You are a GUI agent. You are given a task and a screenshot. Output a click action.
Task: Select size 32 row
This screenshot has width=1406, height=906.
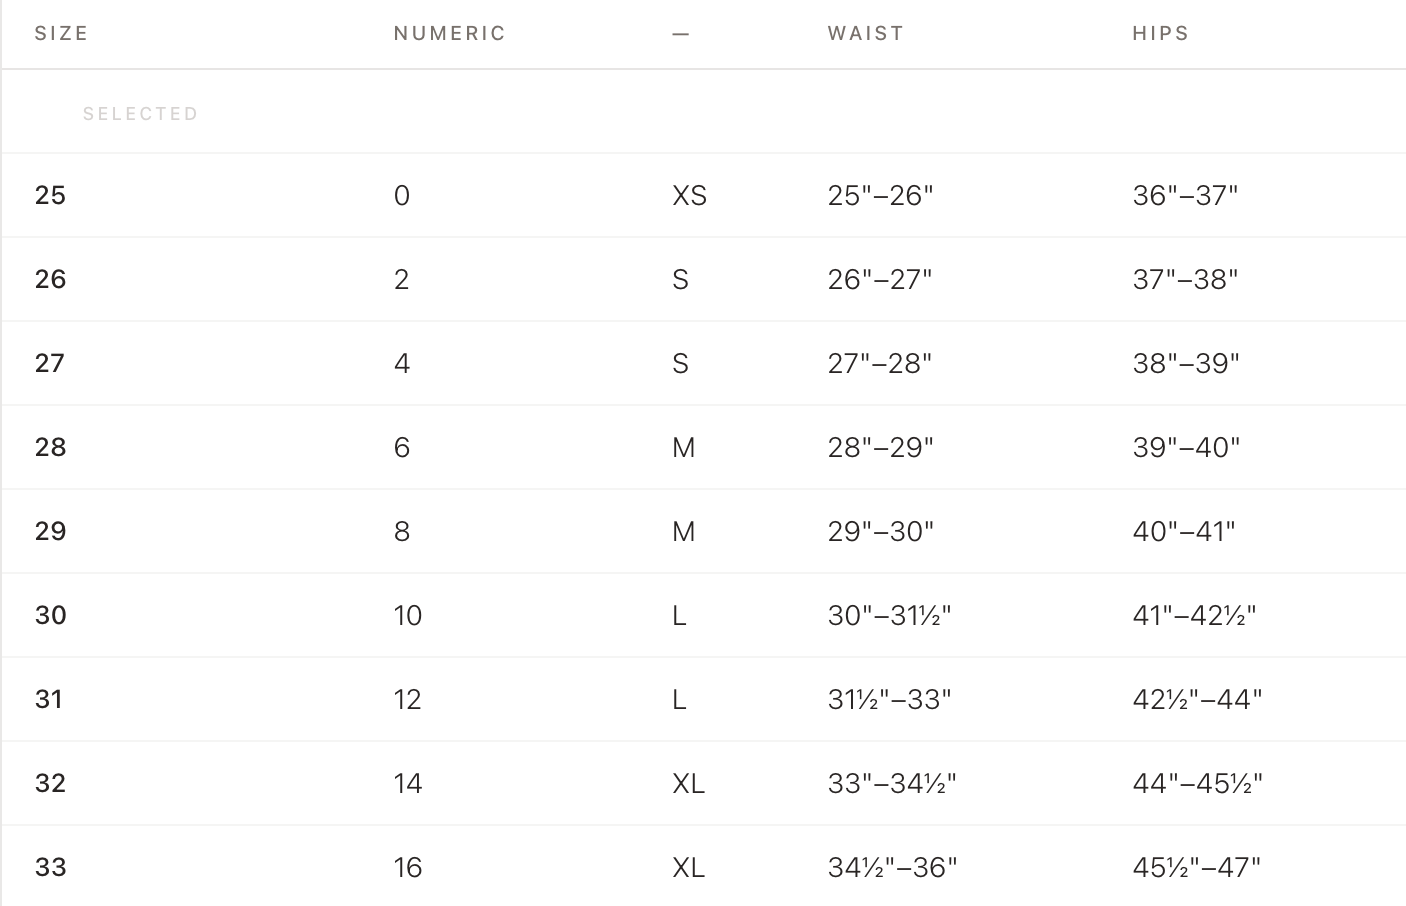704,783
